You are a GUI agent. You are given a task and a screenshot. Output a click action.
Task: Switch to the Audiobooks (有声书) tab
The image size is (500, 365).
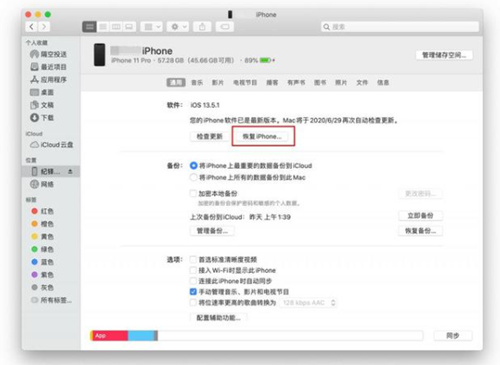pyautogui.click(x=296, y=82)
